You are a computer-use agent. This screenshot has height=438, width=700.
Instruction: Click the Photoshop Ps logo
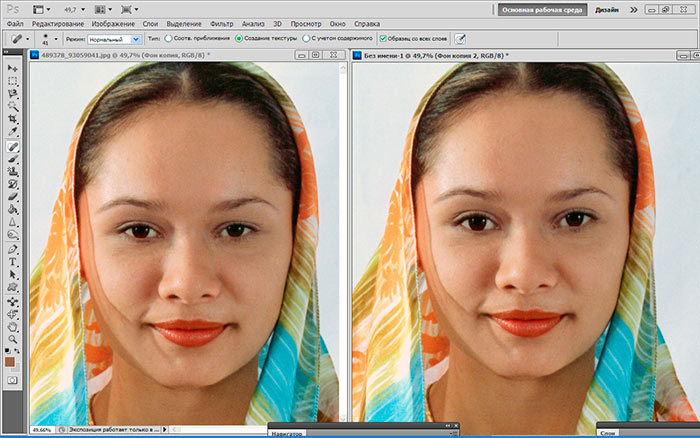[x=13, y=9]
